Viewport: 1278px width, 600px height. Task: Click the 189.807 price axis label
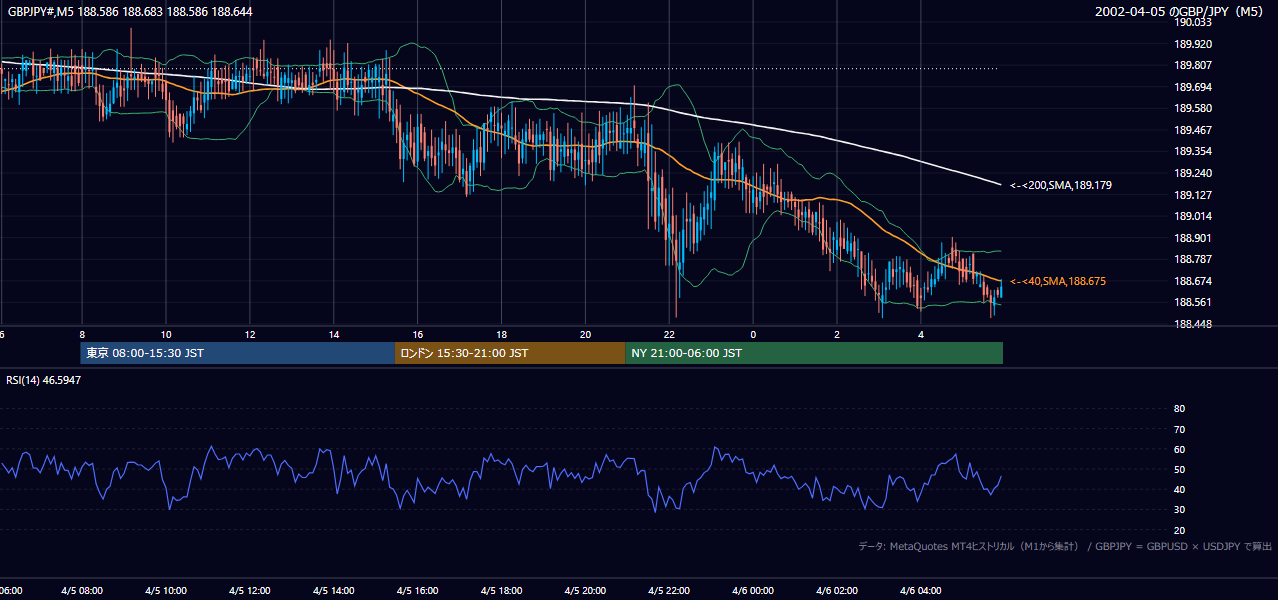(x=1192, y=66)
